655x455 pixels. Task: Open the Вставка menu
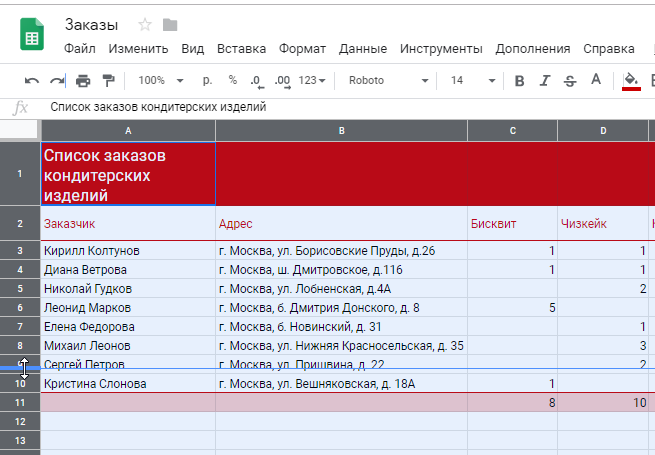point(241,49)
